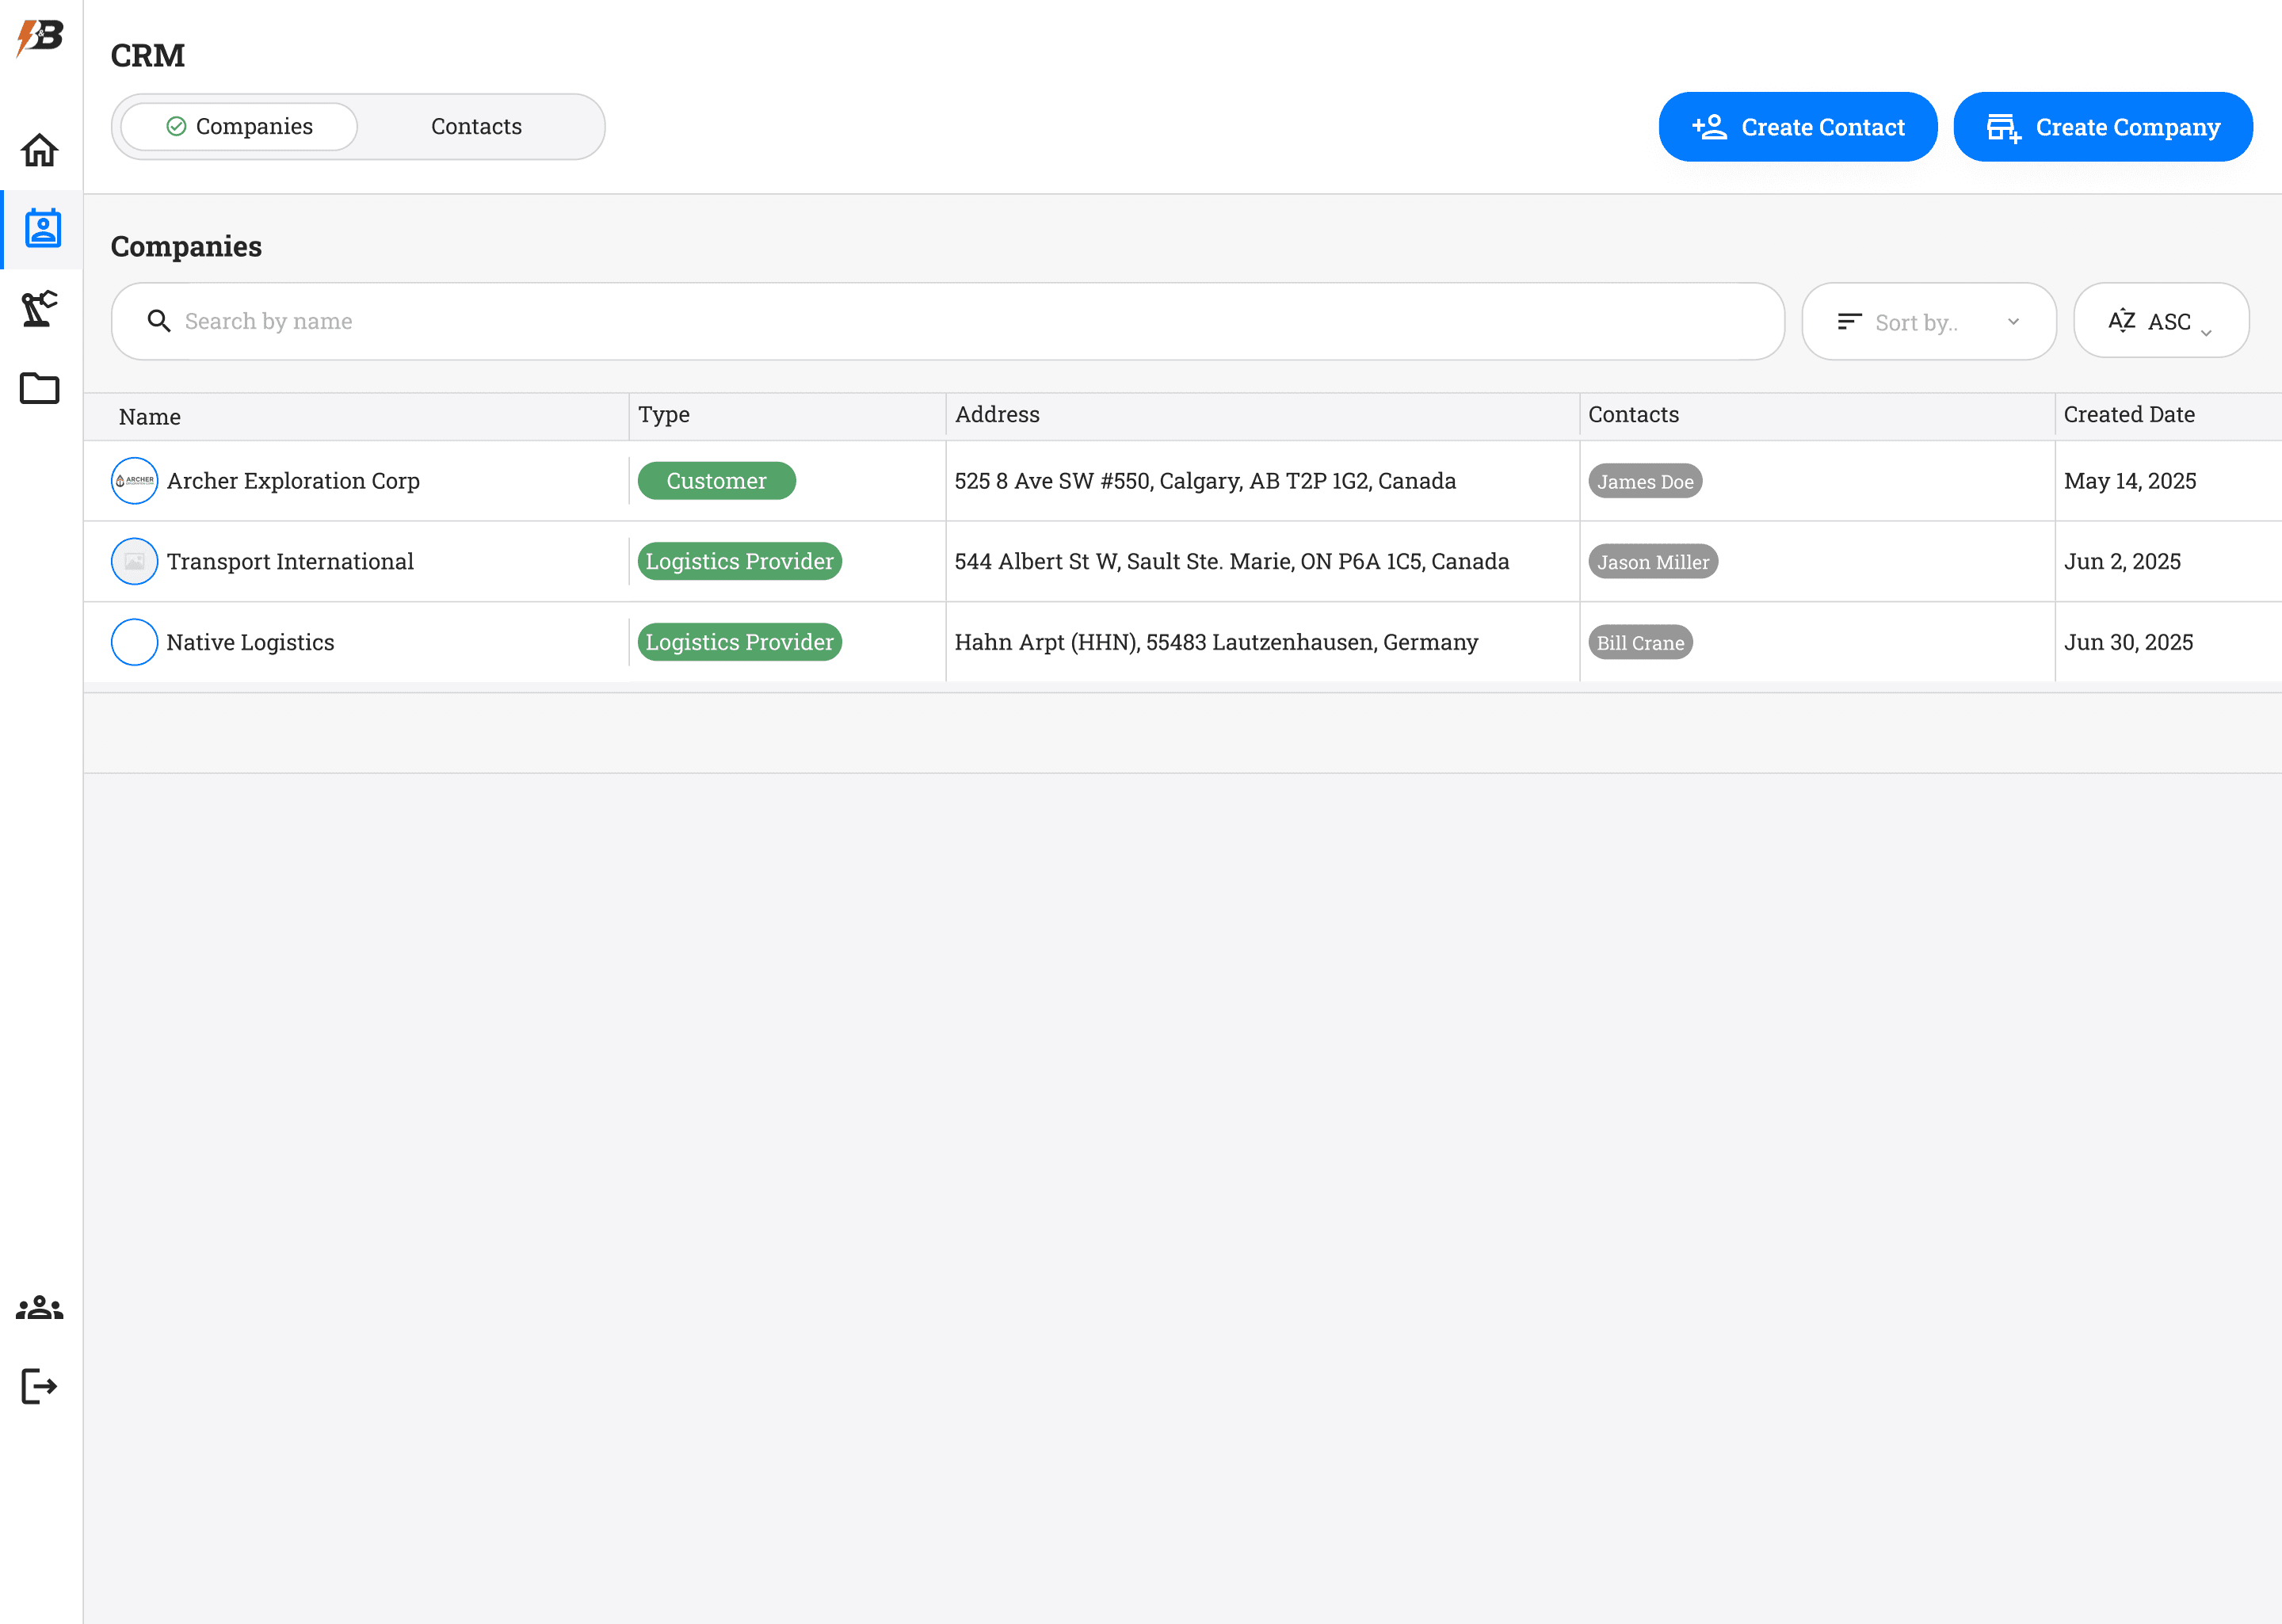Click the Transport International placeholder avatar
2282x1624 pixels.
(134, 562)
